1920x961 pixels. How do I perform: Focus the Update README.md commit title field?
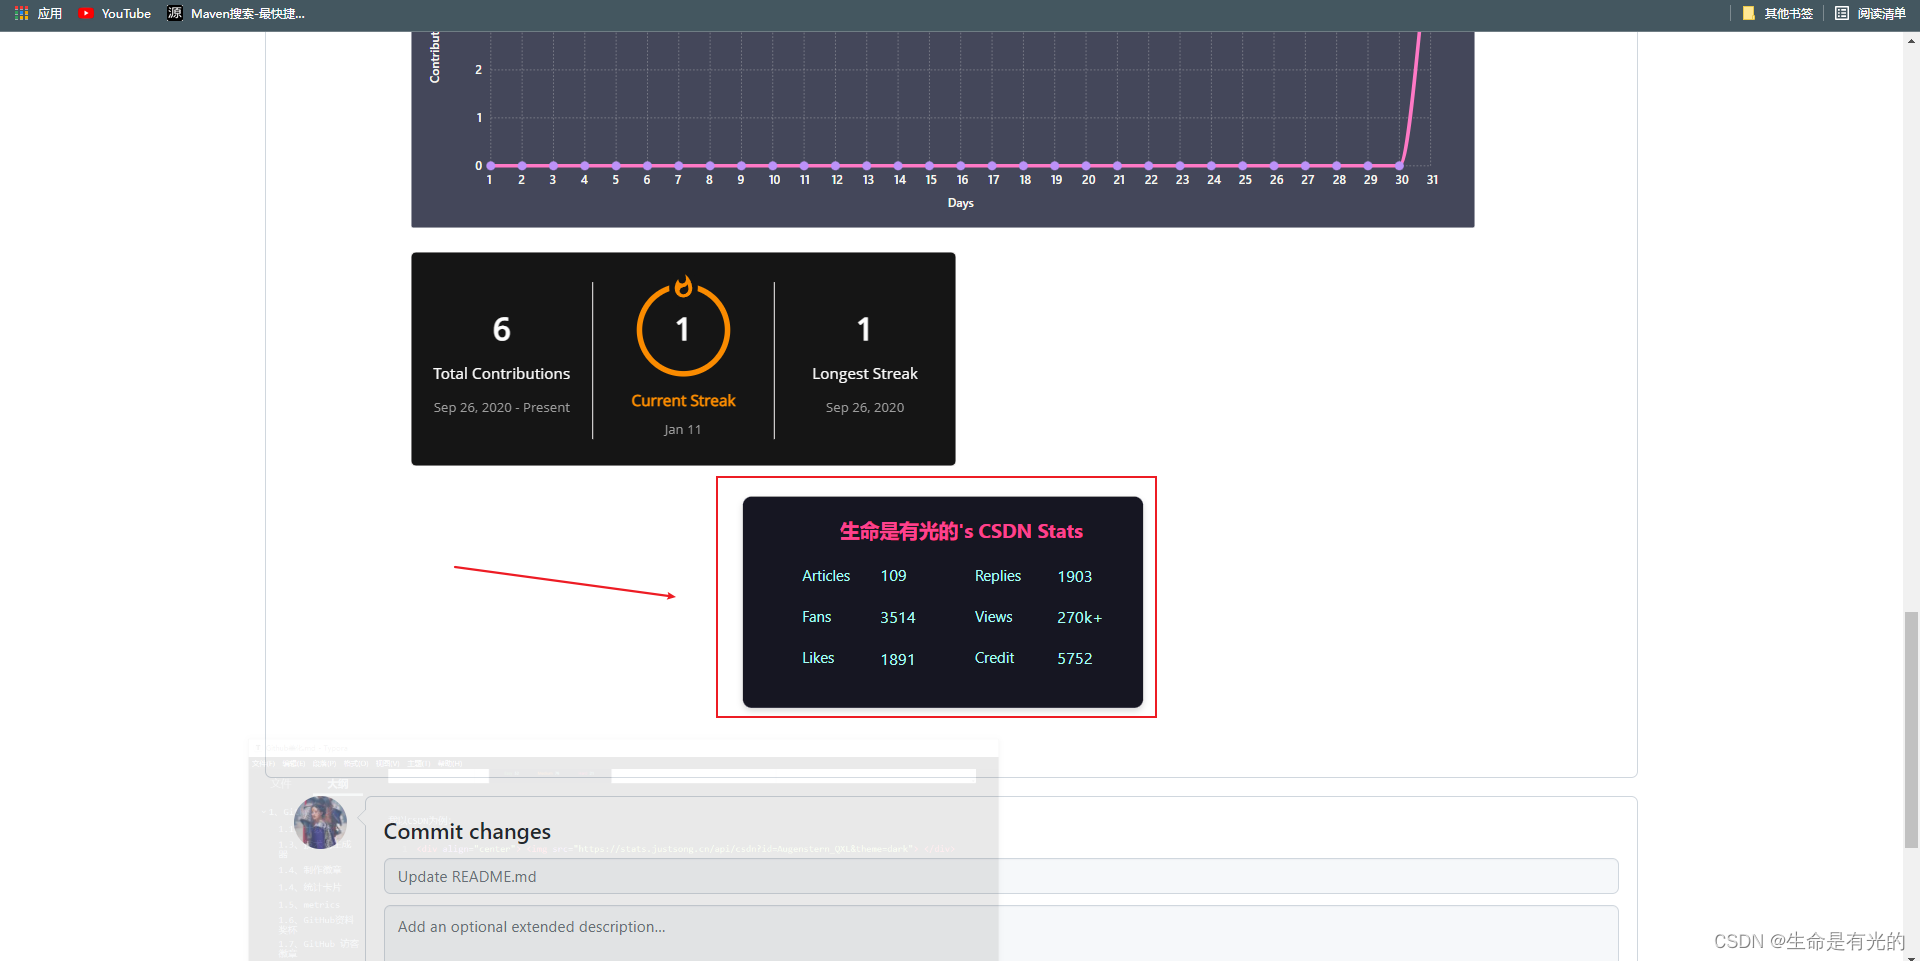[1001, 876]
